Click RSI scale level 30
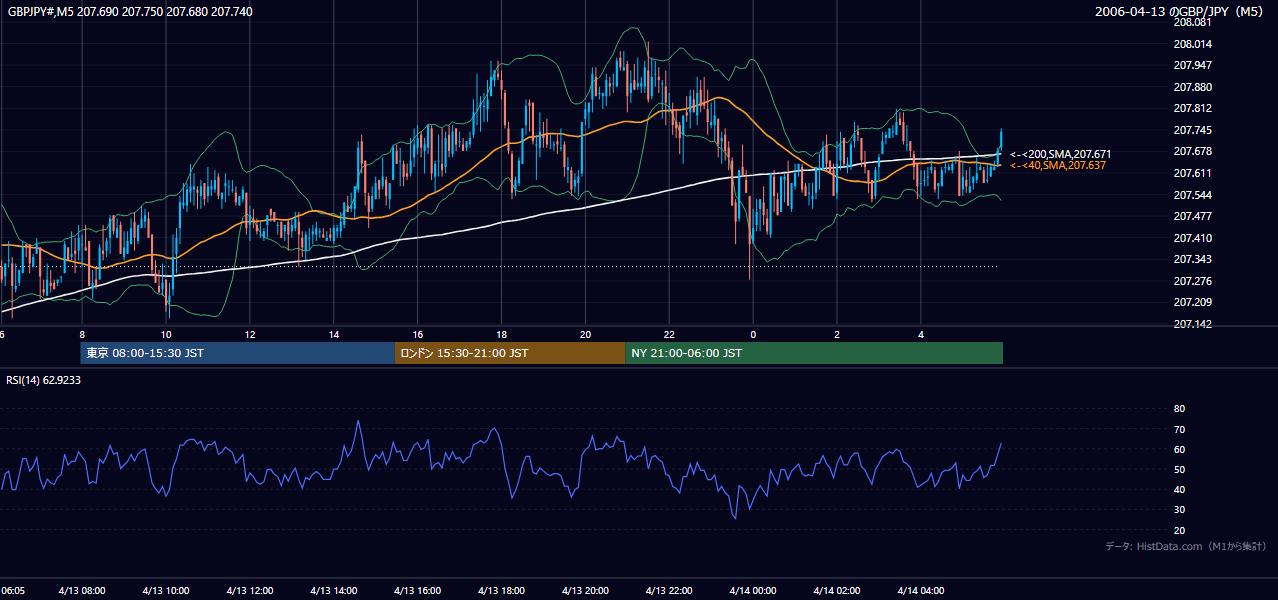Screen dimensions: 1278x600 (1179, 510)
